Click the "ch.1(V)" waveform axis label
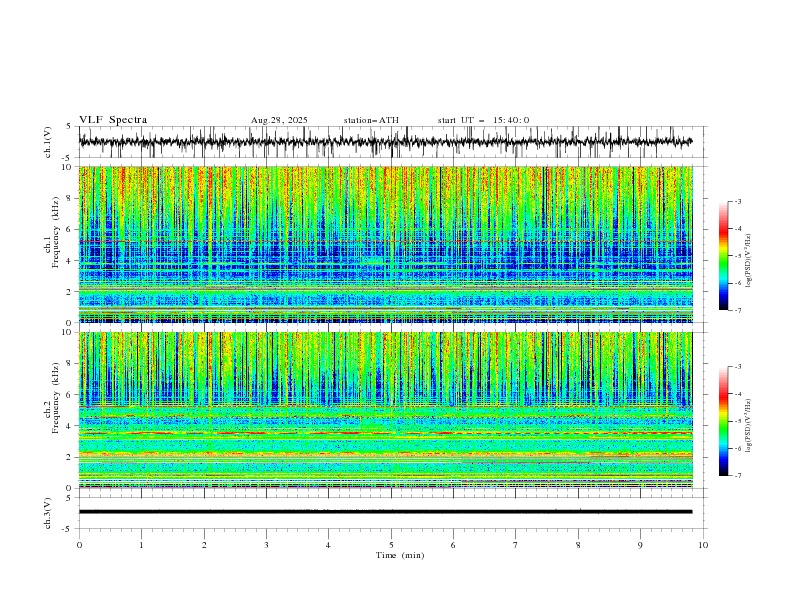Image resolution: width=792 pixels, height=612 pixels. (48, 142)
